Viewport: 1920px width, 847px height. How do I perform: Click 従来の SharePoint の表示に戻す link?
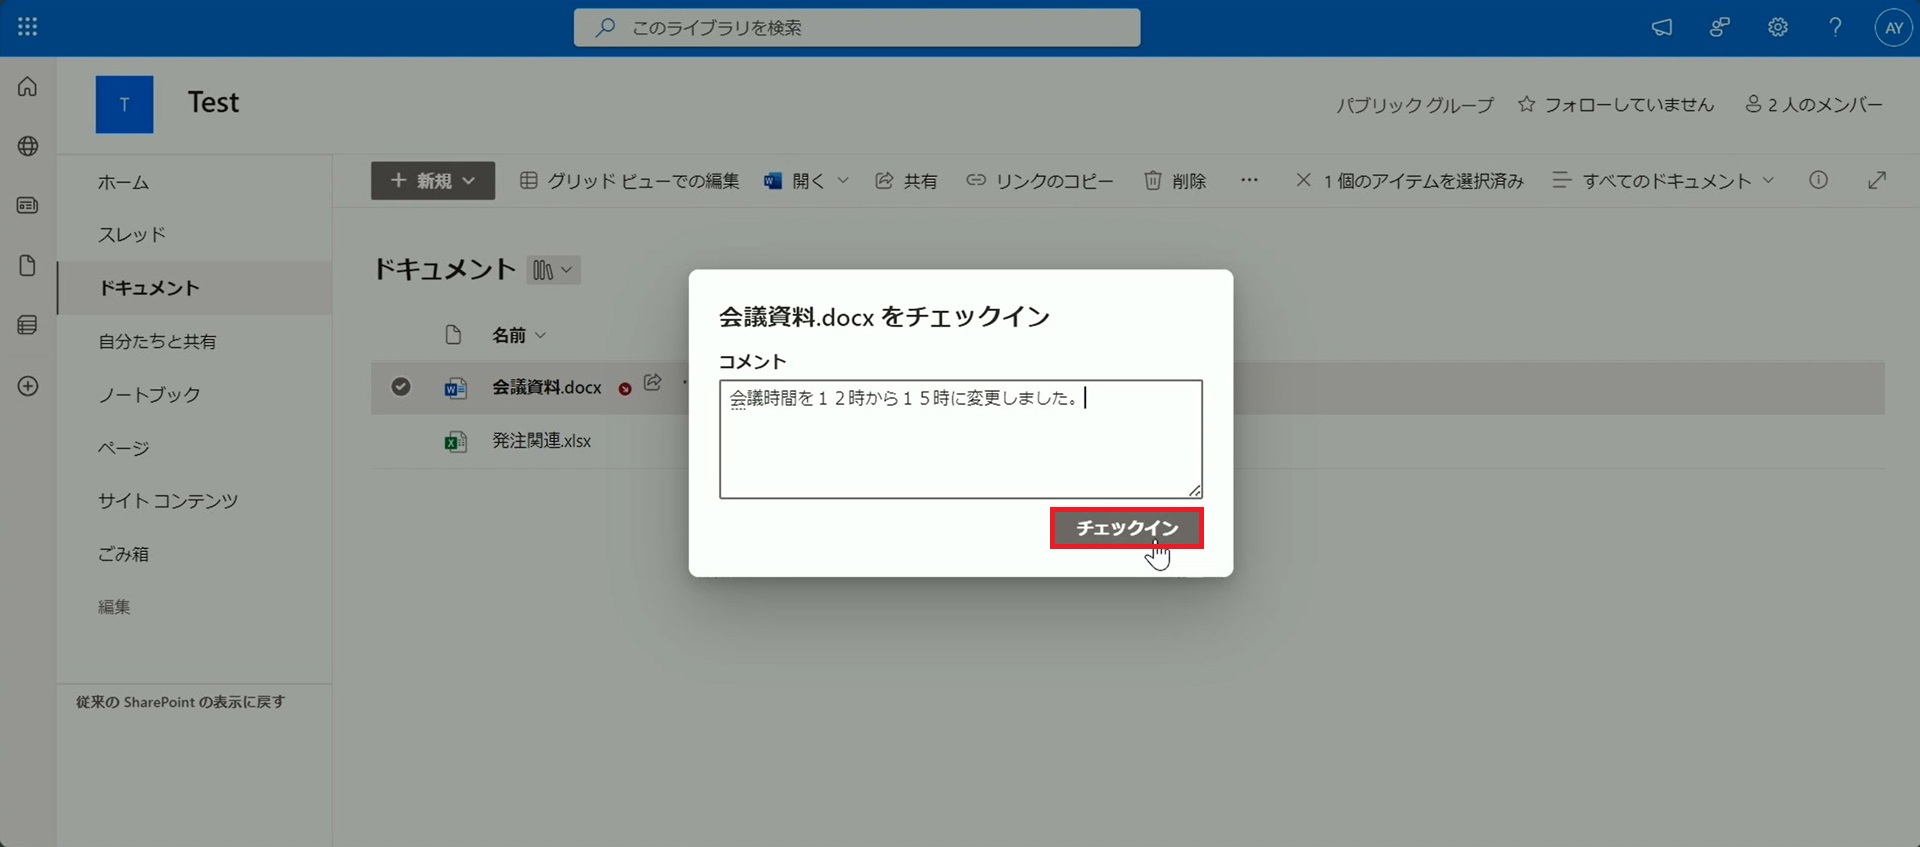tap(180, 702)
